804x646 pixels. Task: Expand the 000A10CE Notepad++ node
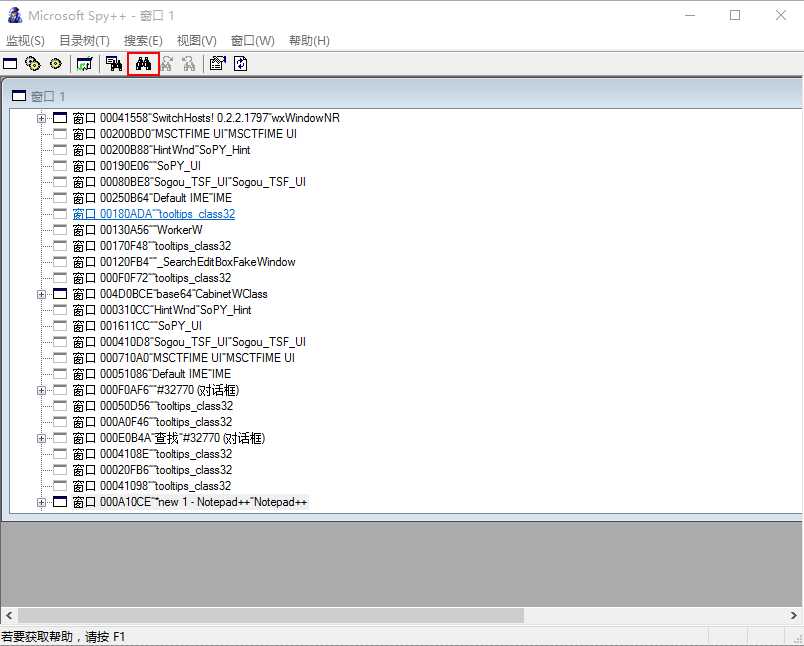tap(42, 502)
